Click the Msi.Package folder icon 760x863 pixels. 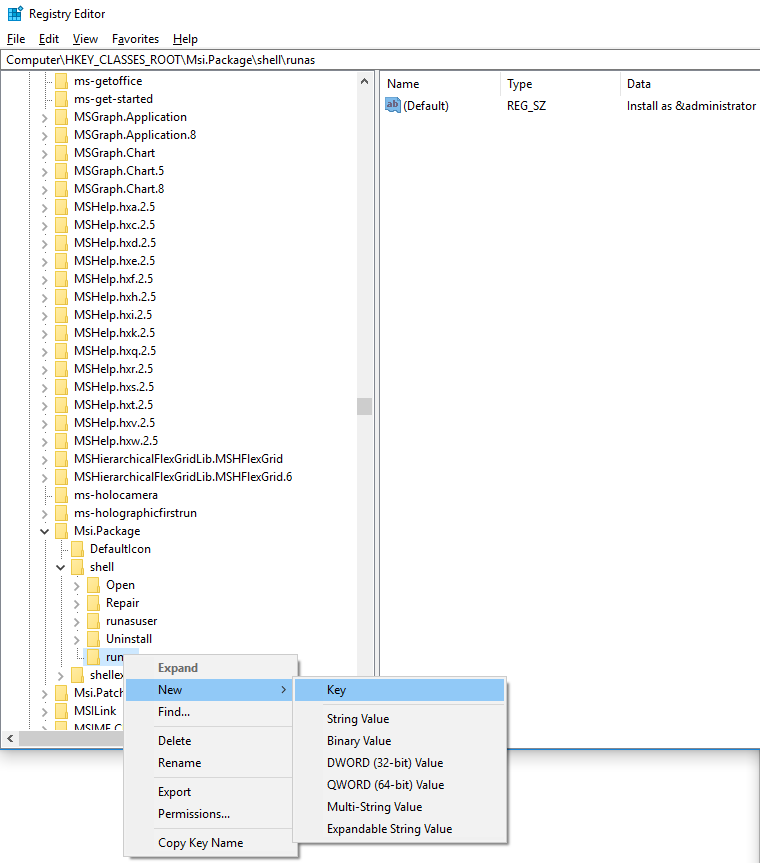pyautogui.click(x=62, y=531)
